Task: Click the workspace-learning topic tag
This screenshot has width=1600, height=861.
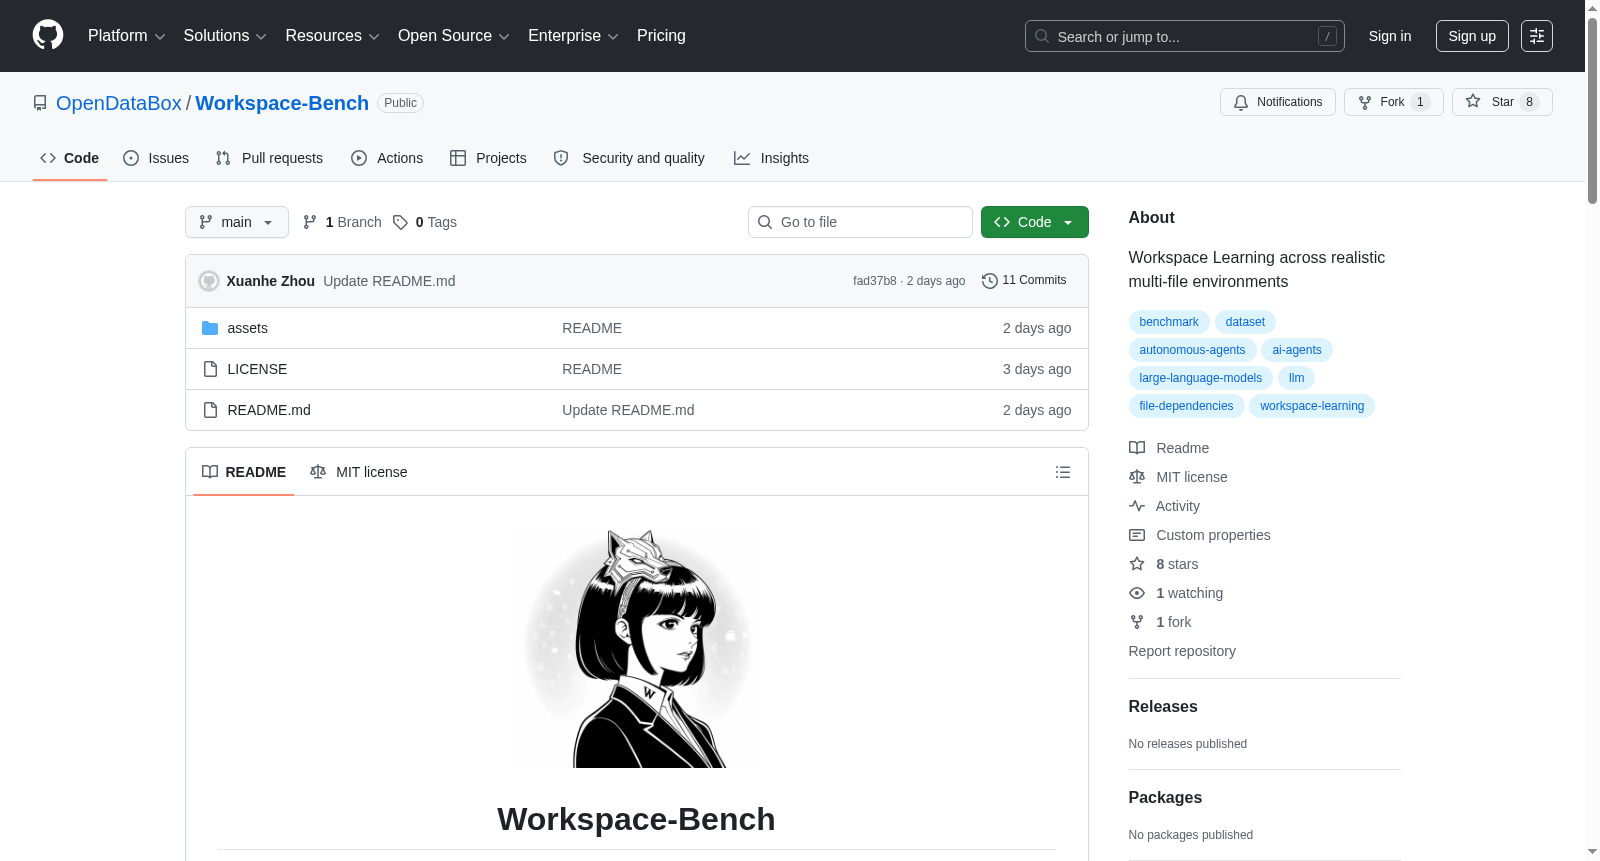Action: (1312, 406)
